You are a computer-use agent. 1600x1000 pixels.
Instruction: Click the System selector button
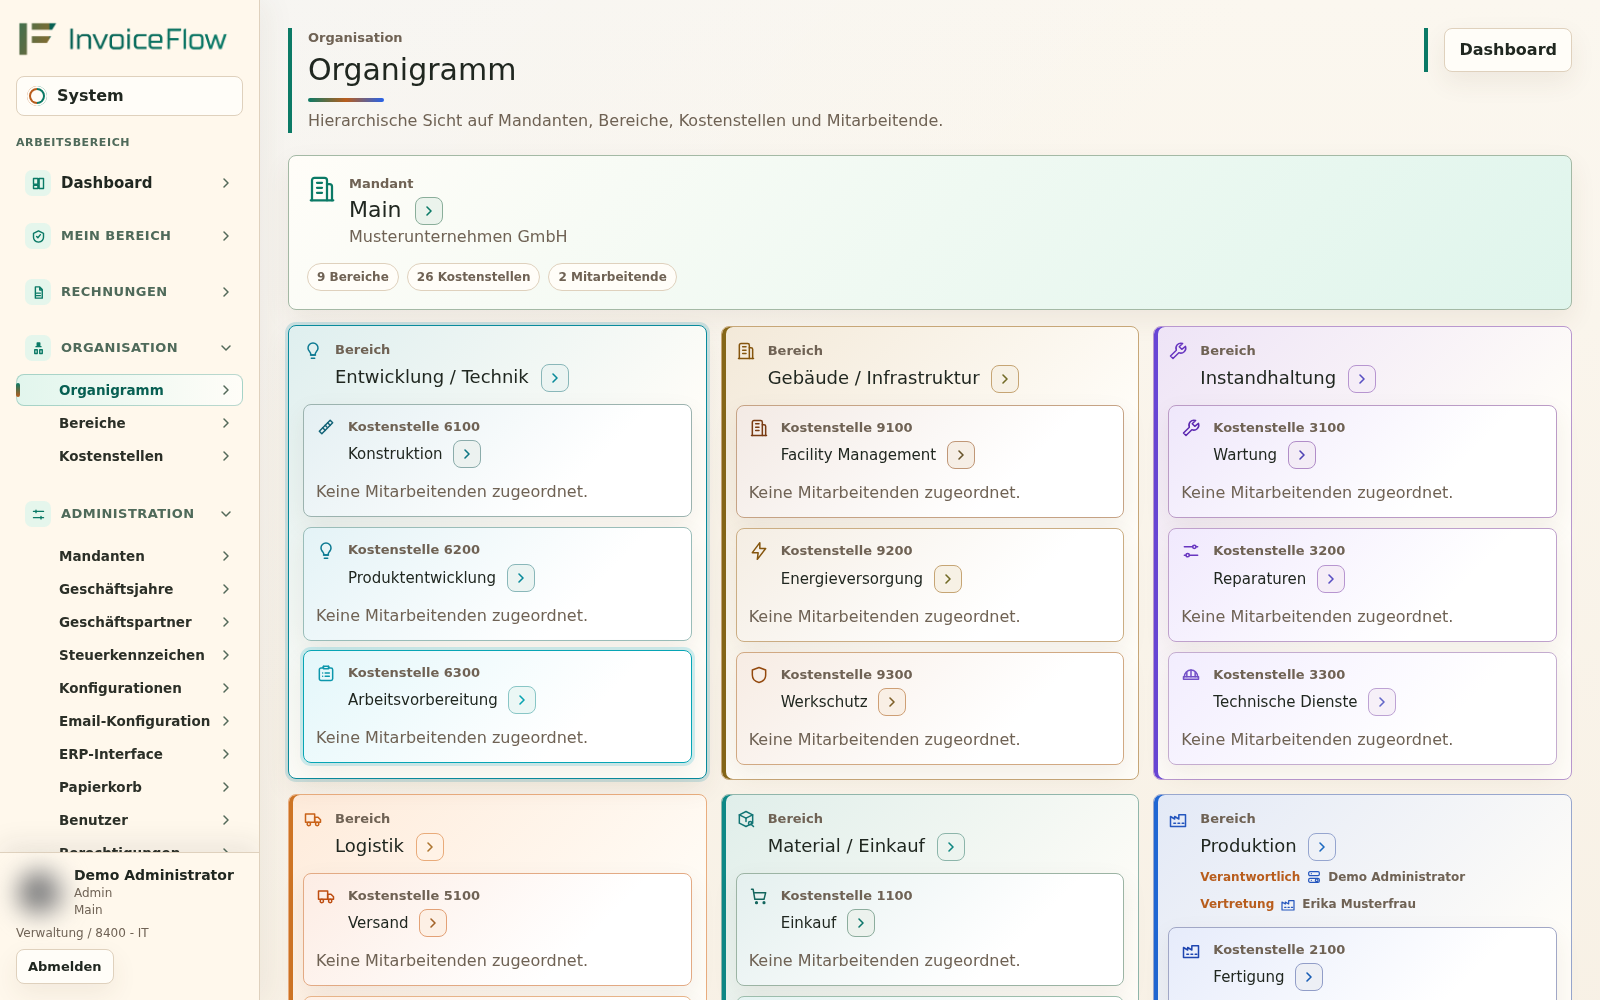coord(129,96)
